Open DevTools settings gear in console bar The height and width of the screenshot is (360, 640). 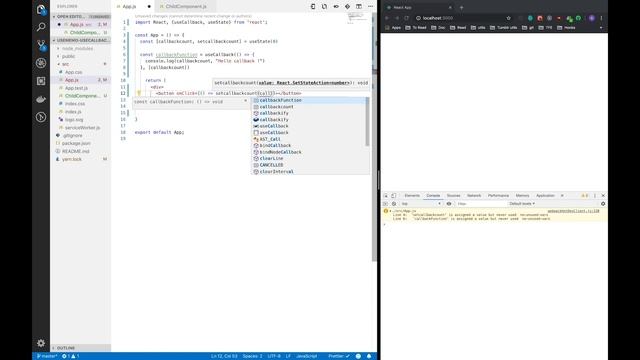coord(603,204)
